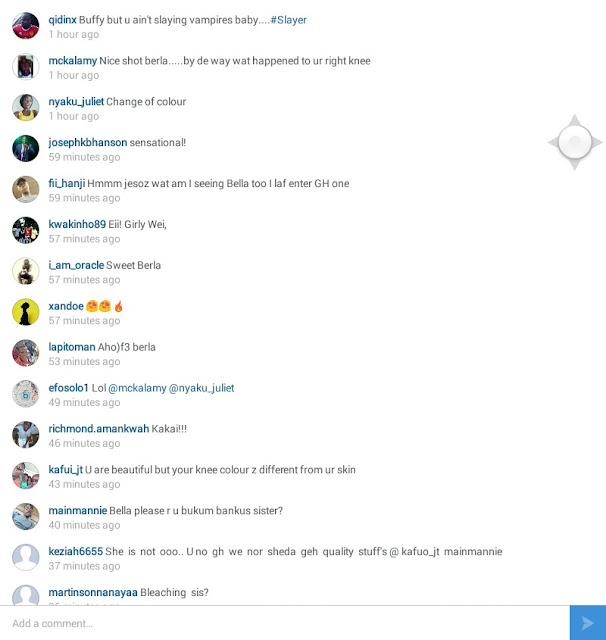Open kwakinho89 username link
606x640 pixels.
pos(77,224)
